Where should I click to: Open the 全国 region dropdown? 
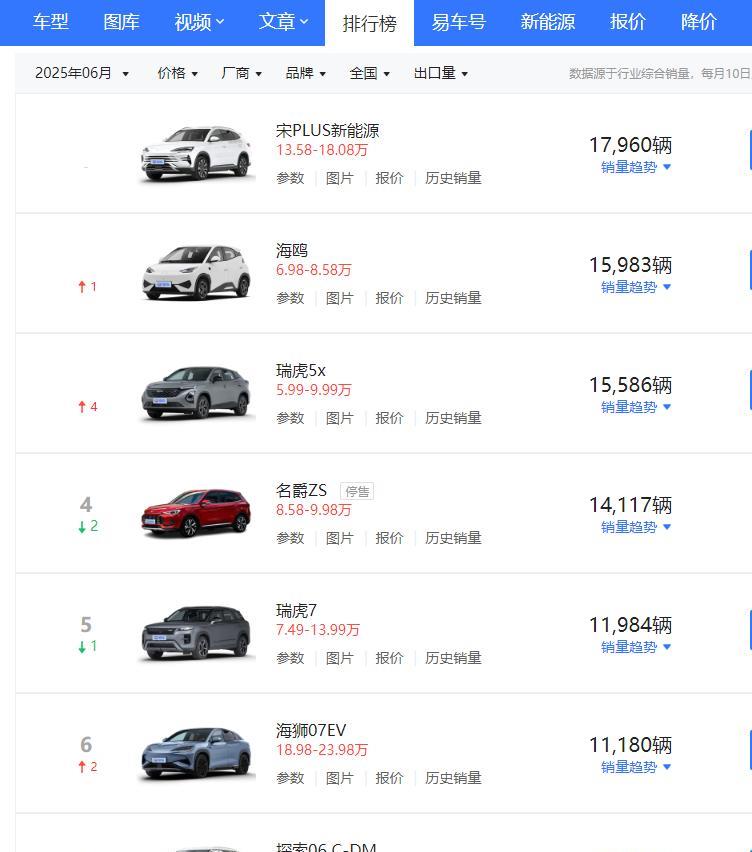pos(369,73)
